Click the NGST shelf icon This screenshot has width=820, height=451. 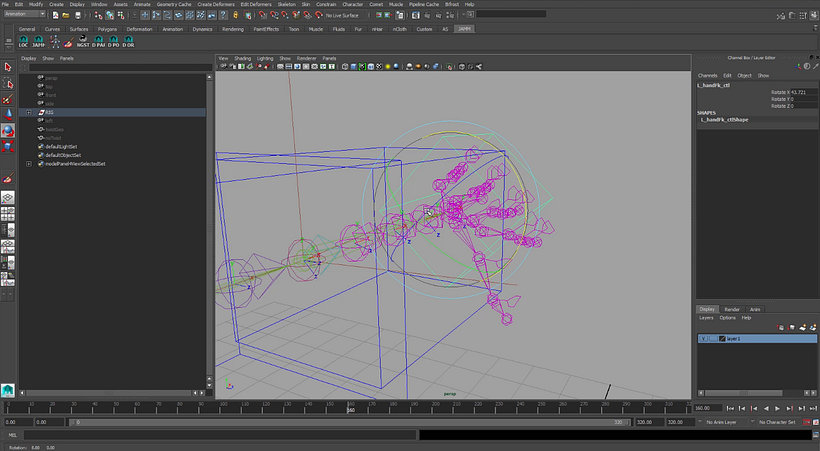click(83, 43)
